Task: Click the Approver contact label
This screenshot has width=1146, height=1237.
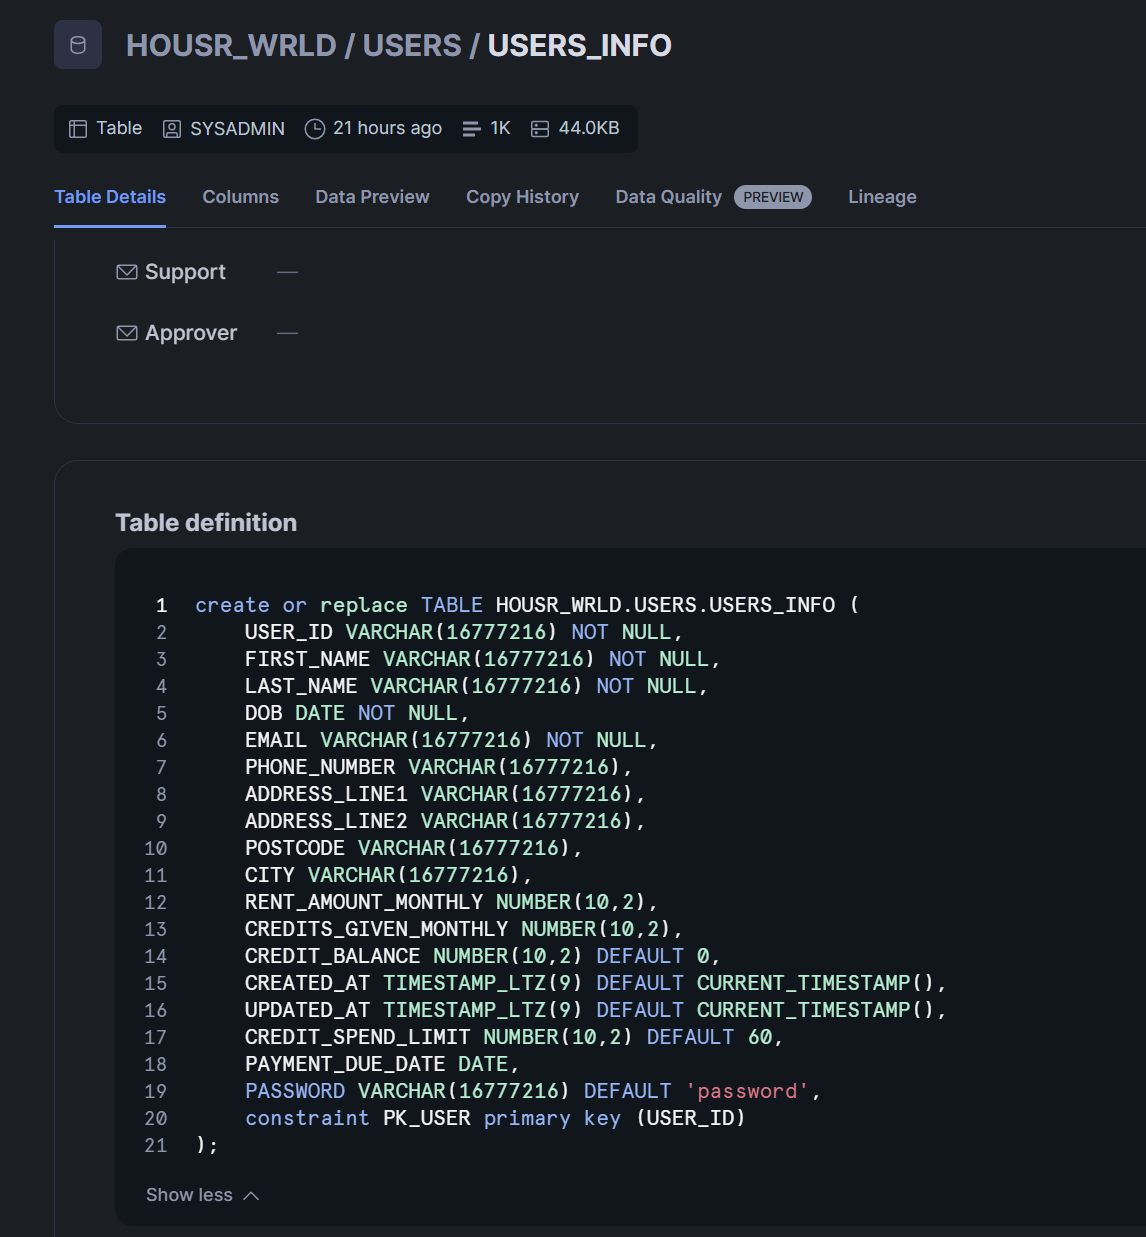Action: click(x=191, y=333)
